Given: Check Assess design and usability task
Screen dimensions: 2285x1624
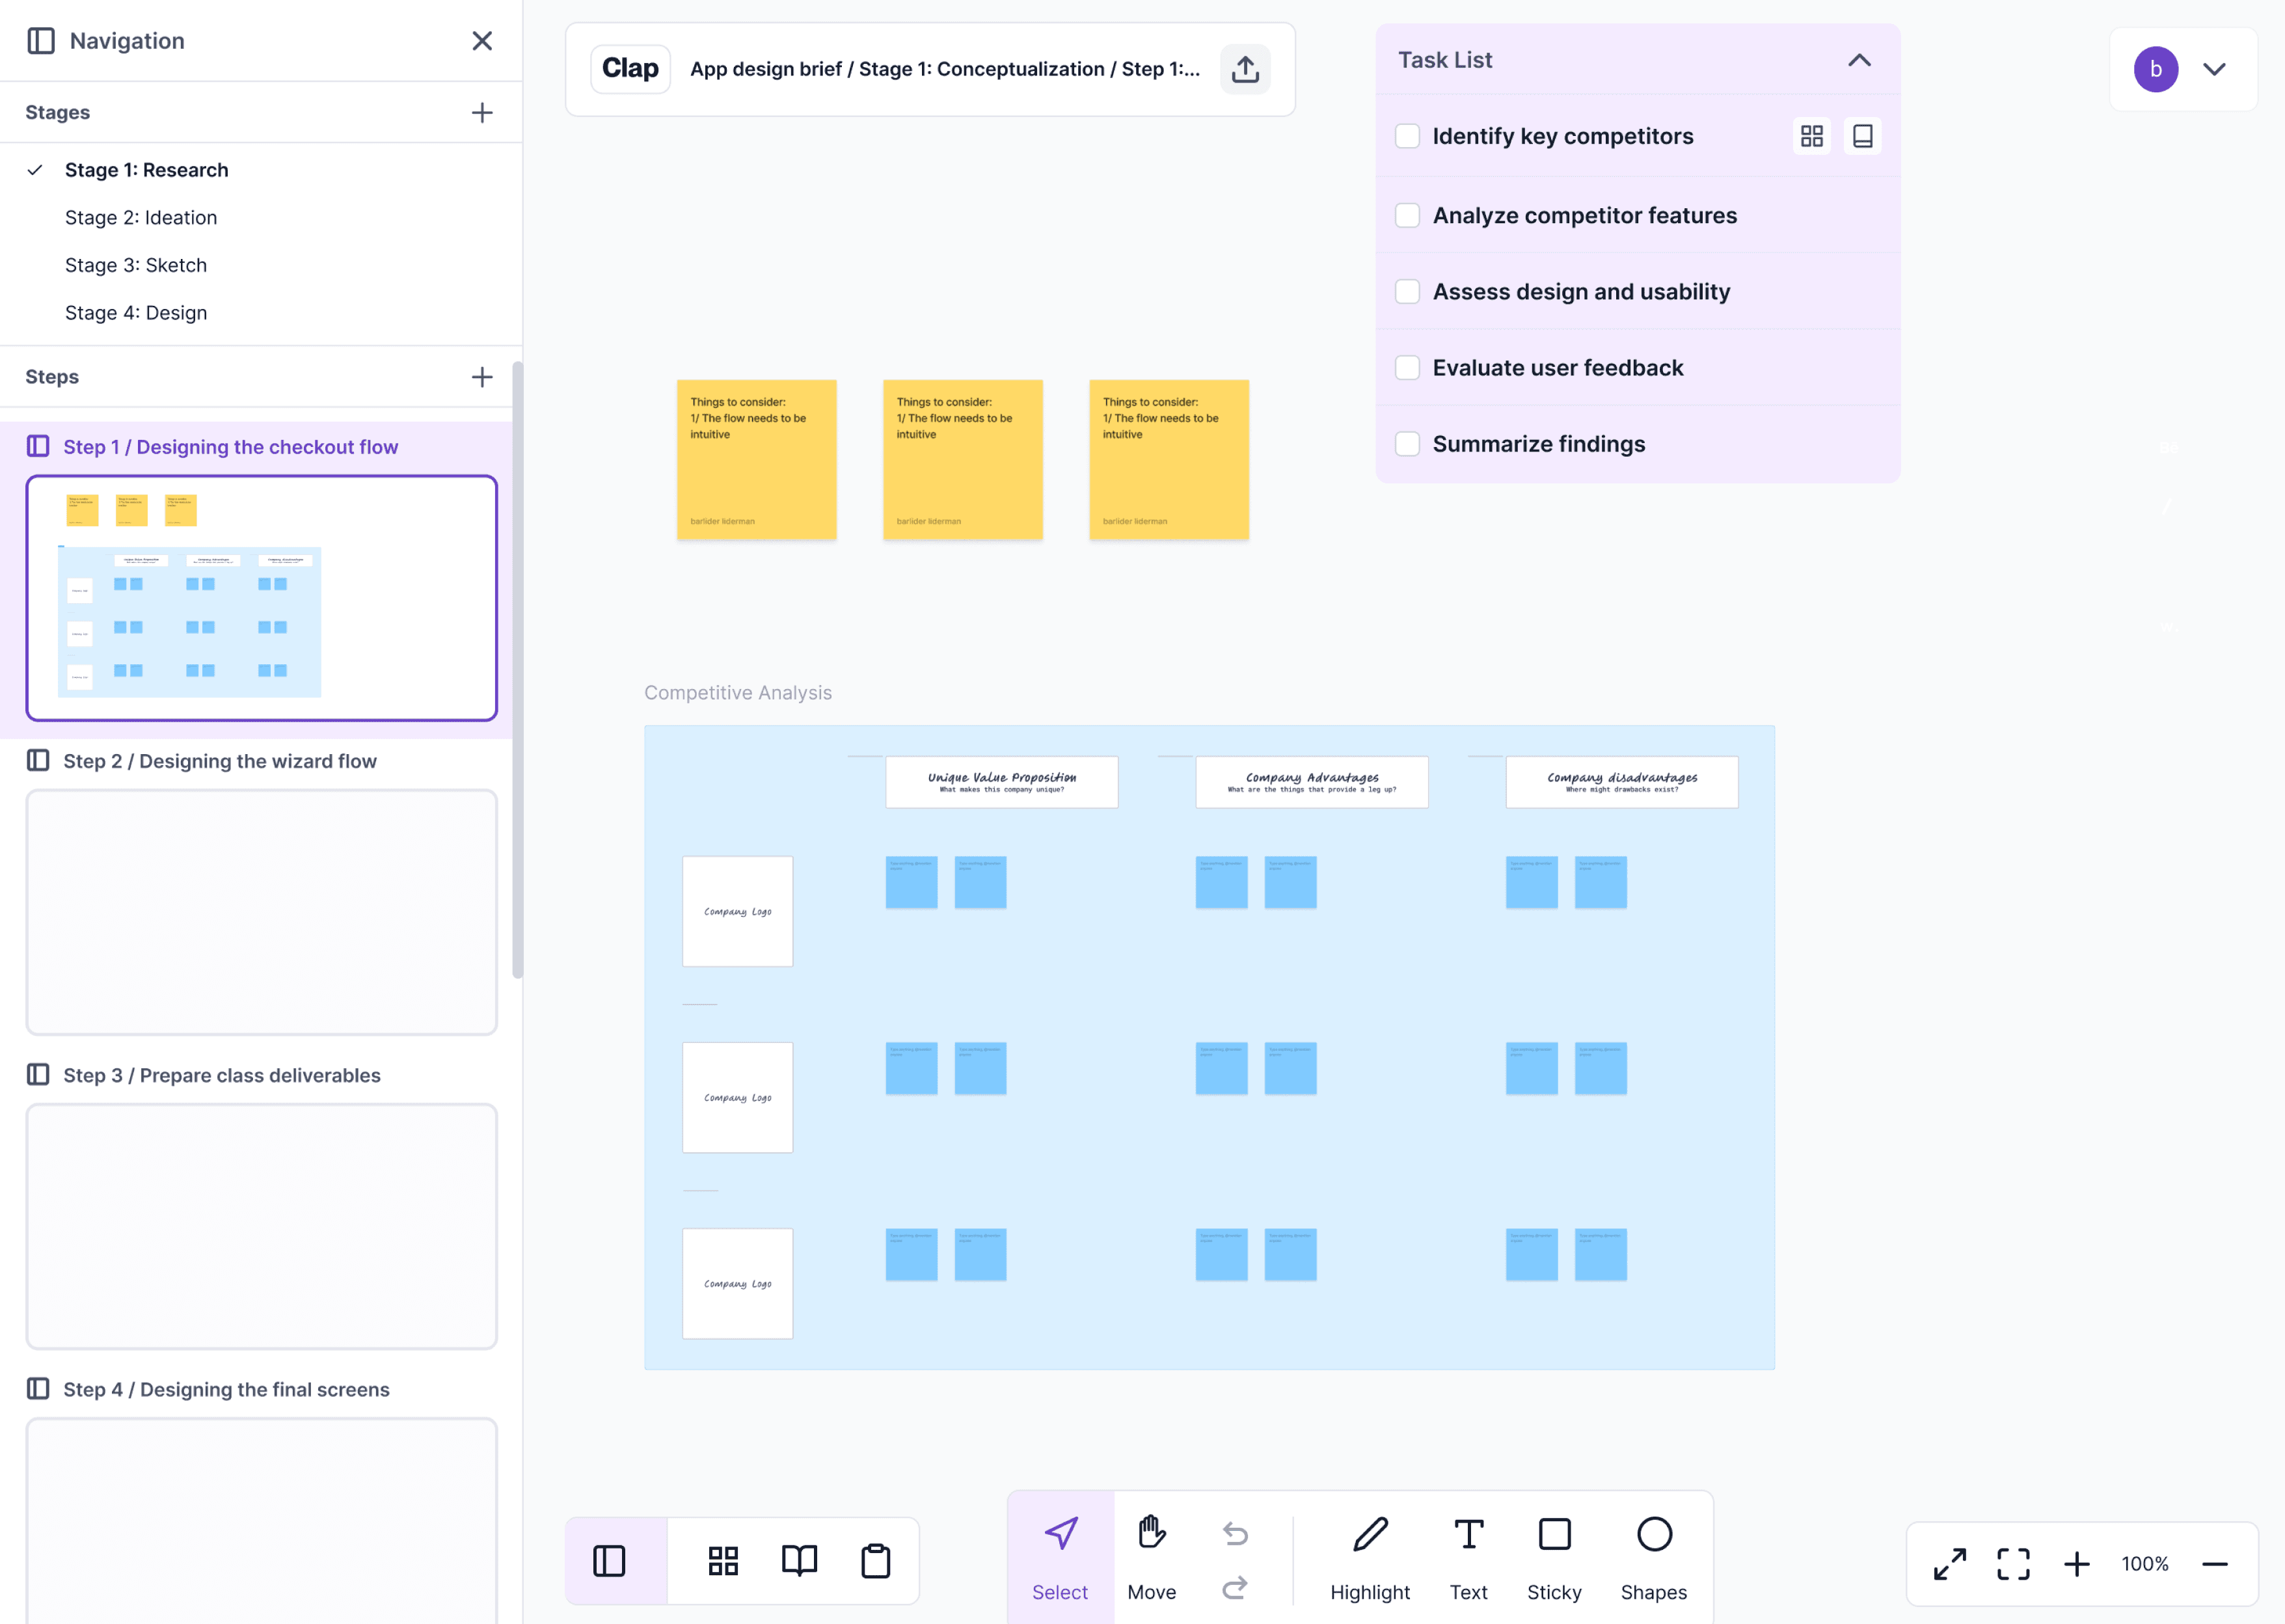Looking at the screenshot, I should coord(1407,291).
